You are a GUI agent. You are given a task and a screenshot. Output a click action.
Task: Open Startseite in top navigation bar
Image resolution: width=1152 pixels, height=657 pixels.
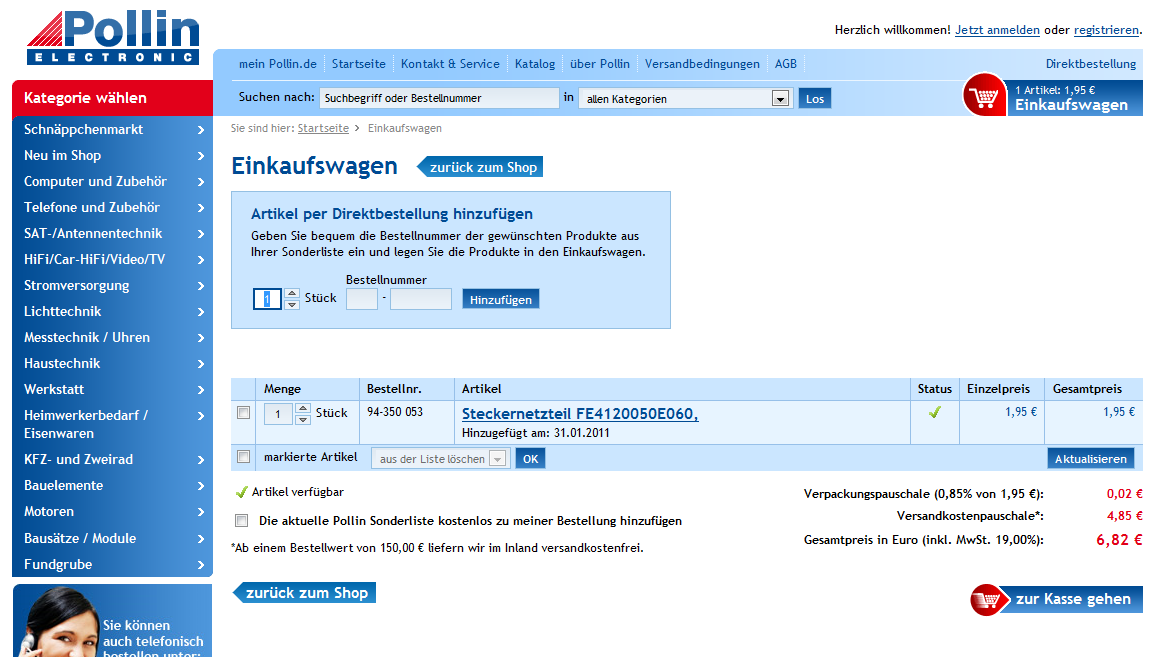tap(359, 64)
